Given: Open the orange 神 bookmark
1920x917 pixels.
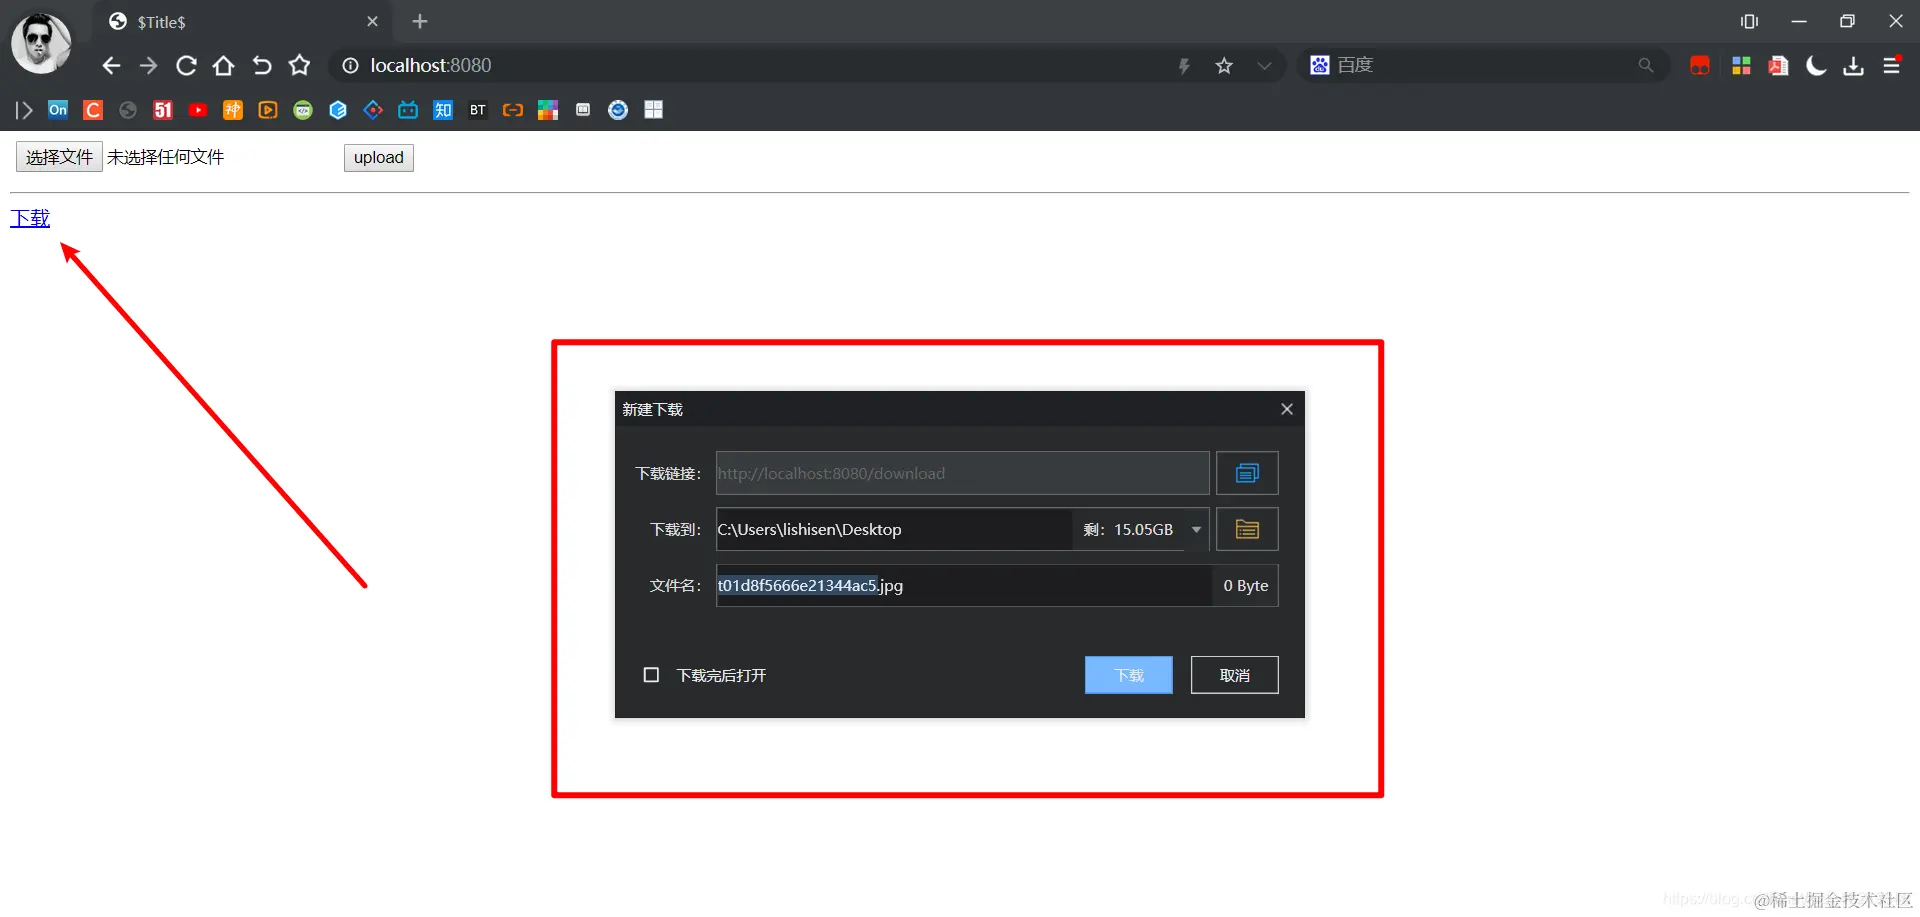Looking at the screenshot, I should 233,110.
